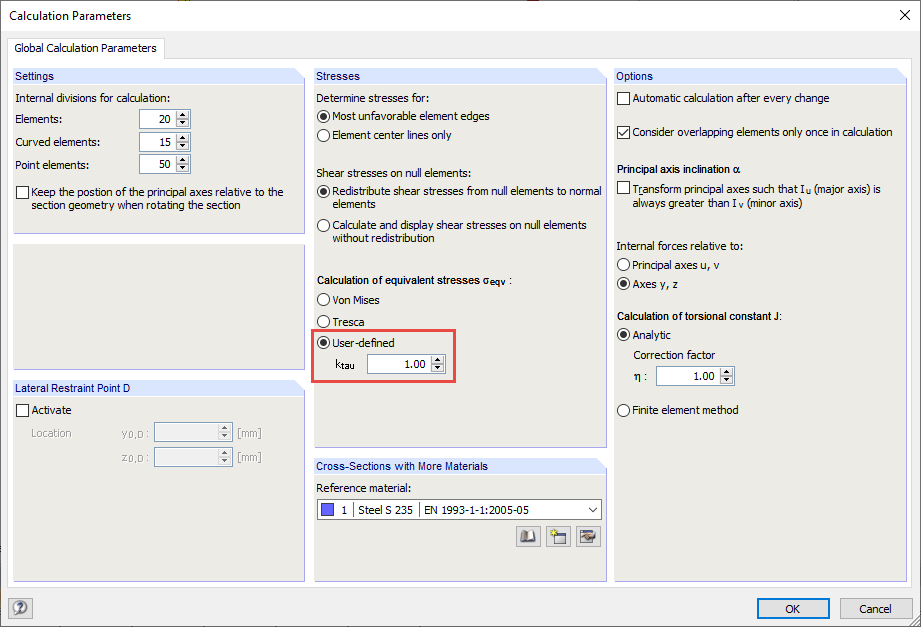
Task: Click the Point elements input field
Action: point(158,164)
